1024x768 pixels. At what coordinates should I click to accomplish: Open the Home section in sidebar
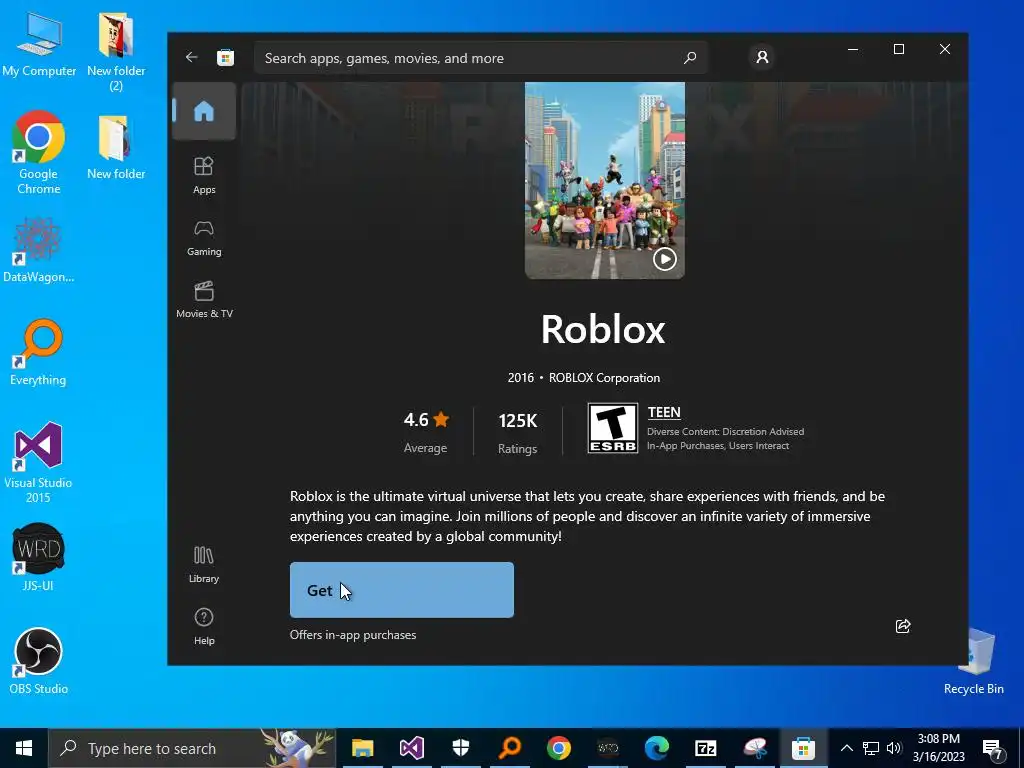coord(204,111)
